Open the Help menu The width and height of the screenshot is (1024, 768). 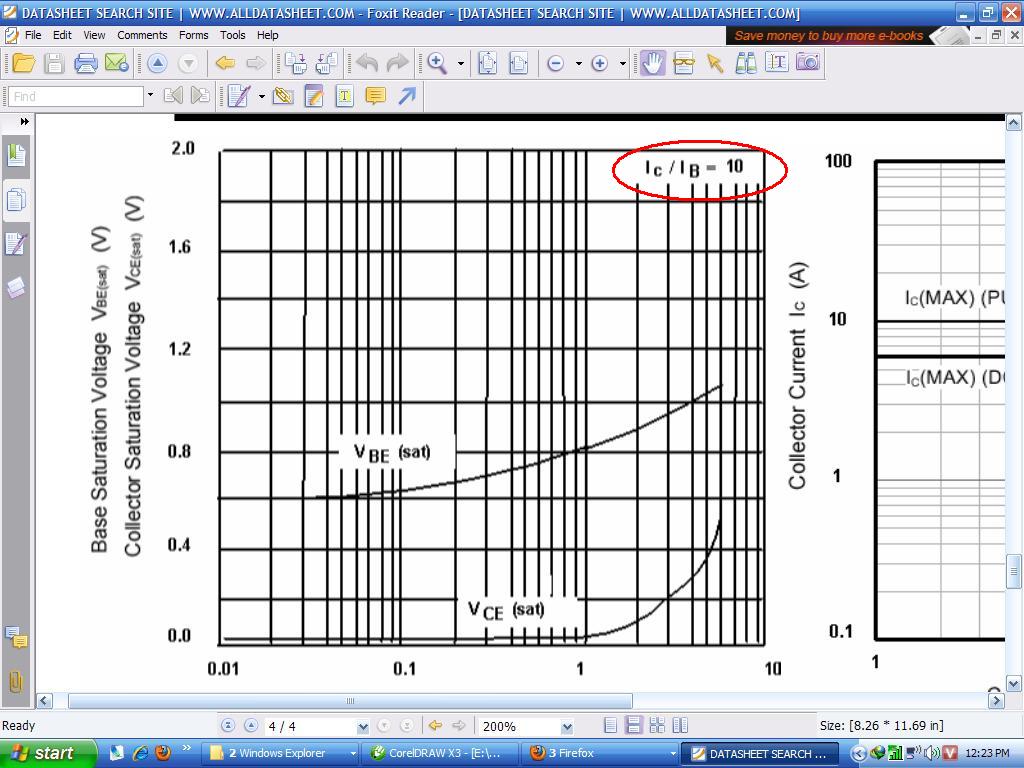[x=267, y=35]
